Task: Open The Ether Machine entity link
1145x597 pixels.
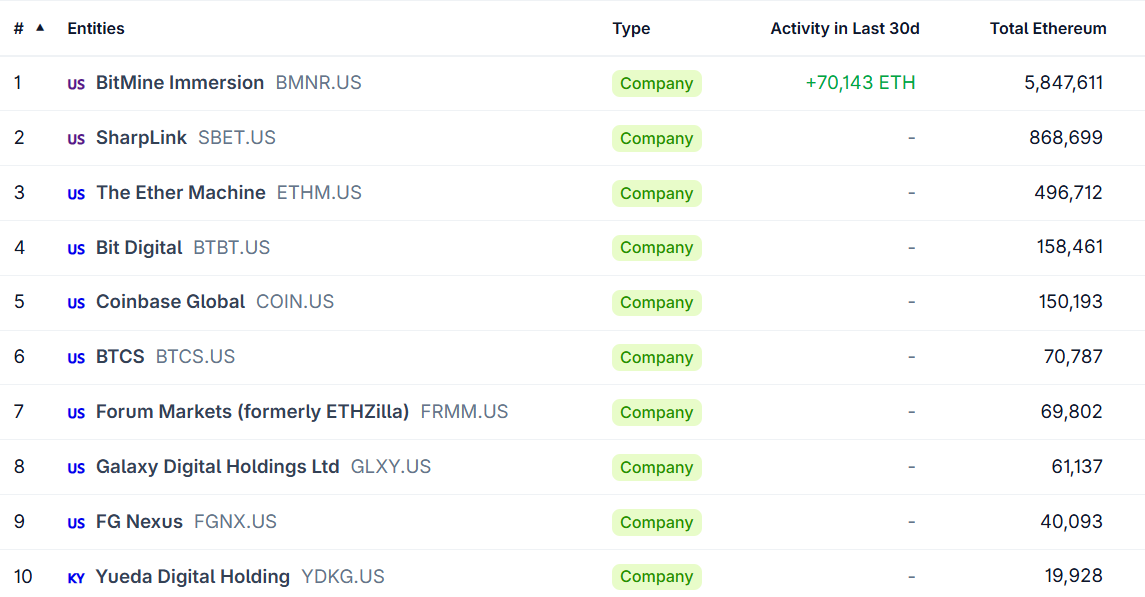Action: [x=180, y=193]
